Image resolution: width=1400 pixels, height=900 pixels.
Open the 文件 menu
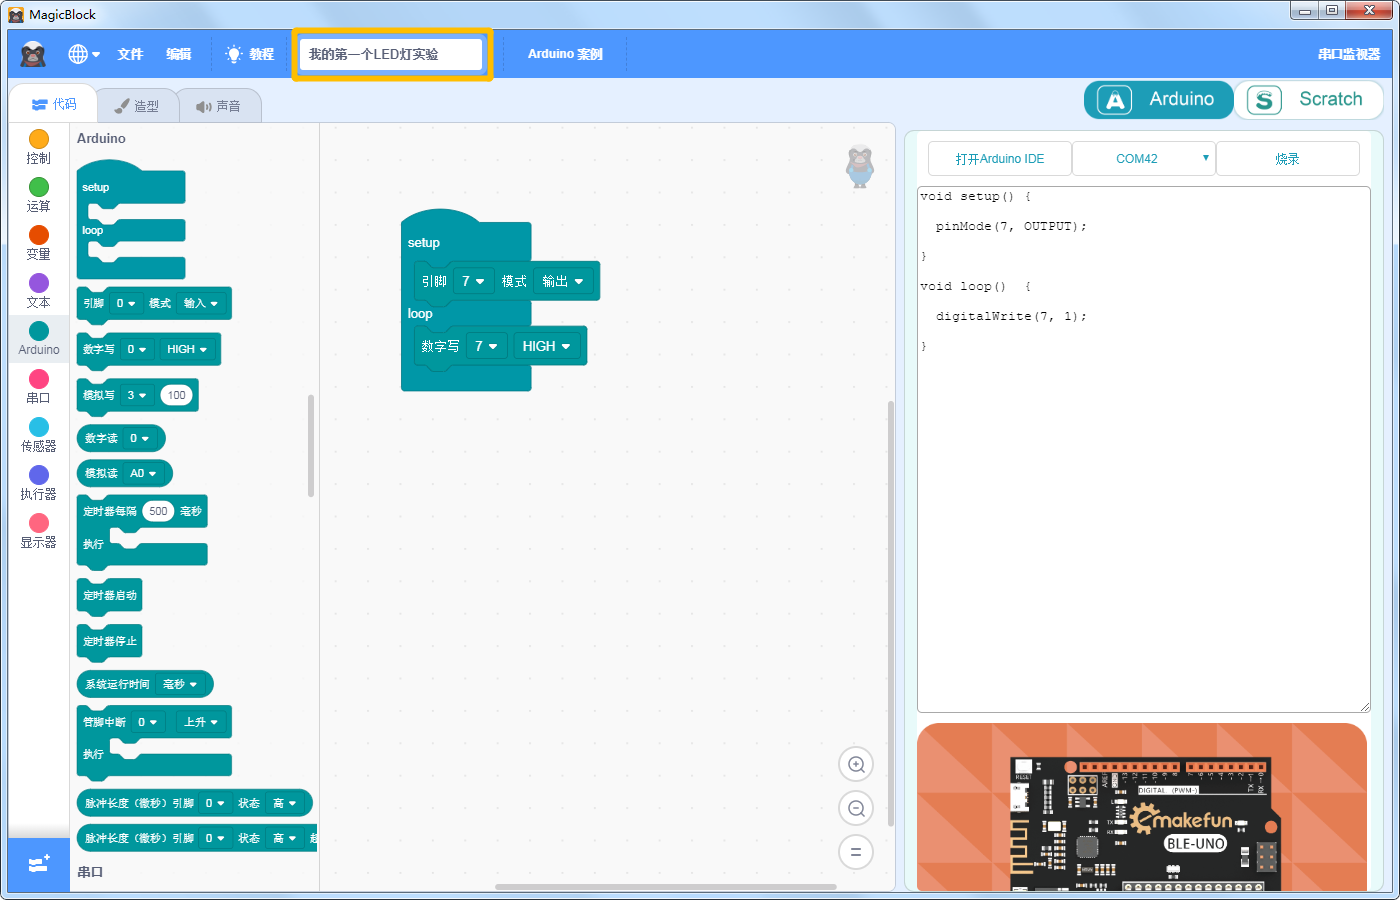[x=130, y=54]
